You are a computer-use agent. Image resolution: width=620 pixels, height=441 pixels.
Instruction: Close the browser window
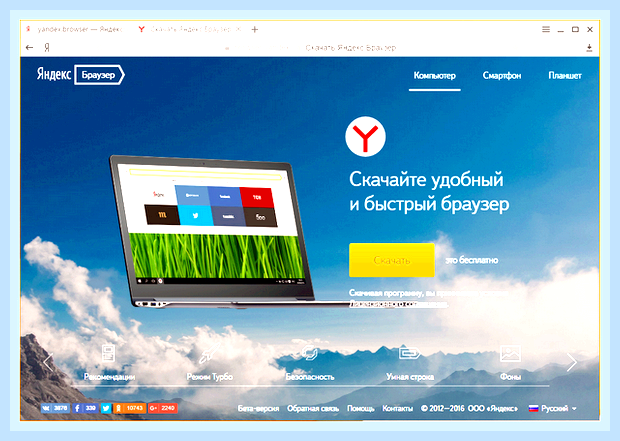click(590, 29)
